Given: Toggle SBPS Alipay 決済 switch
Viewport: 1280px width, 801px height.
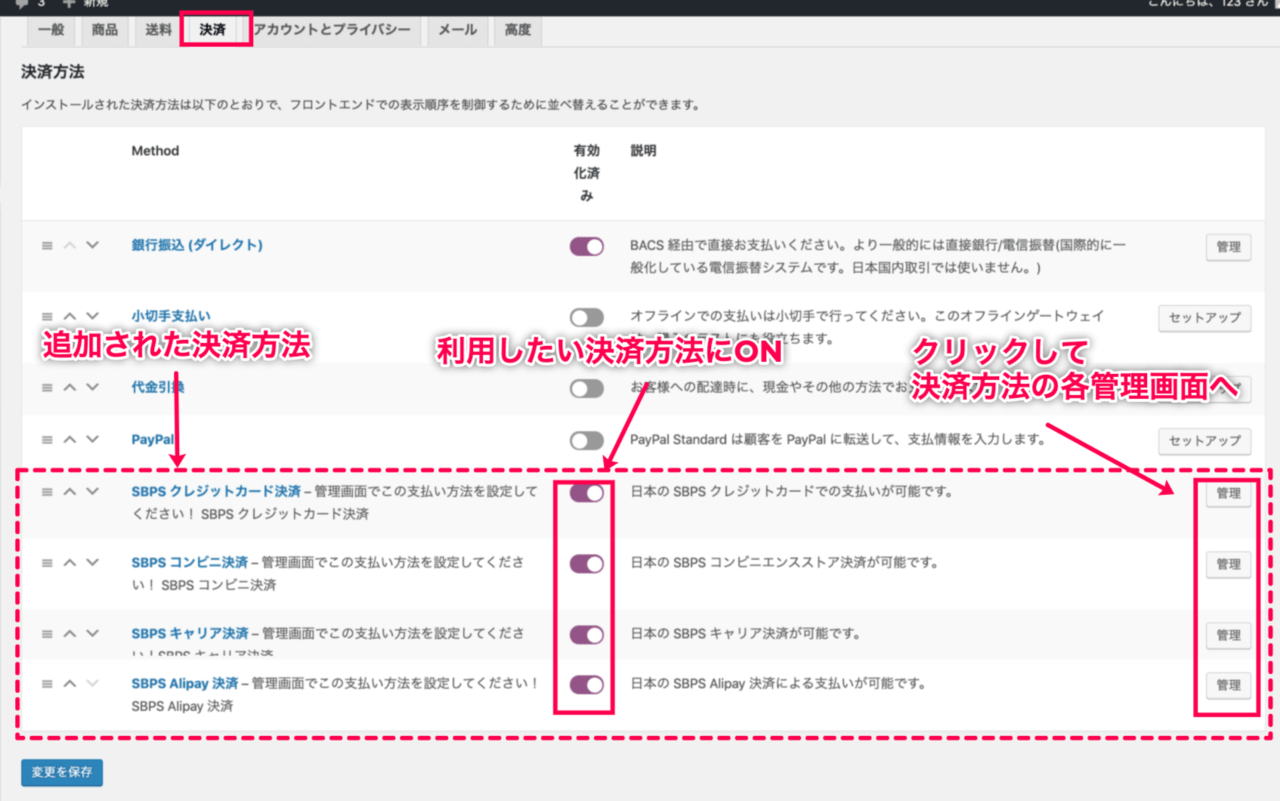Looking at the screenshot, I should coord(587,685).
